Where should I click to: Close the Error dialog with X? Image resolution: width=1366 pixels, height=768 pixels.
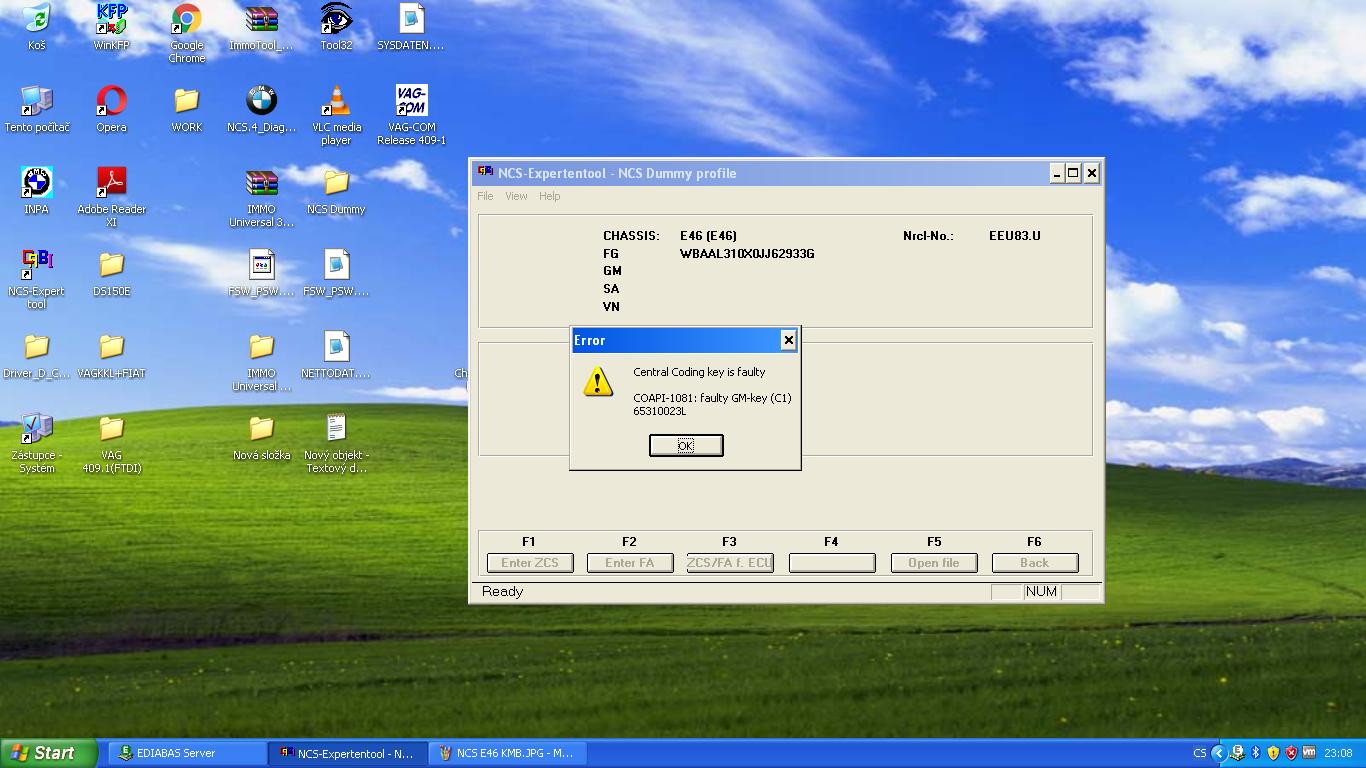788,340
